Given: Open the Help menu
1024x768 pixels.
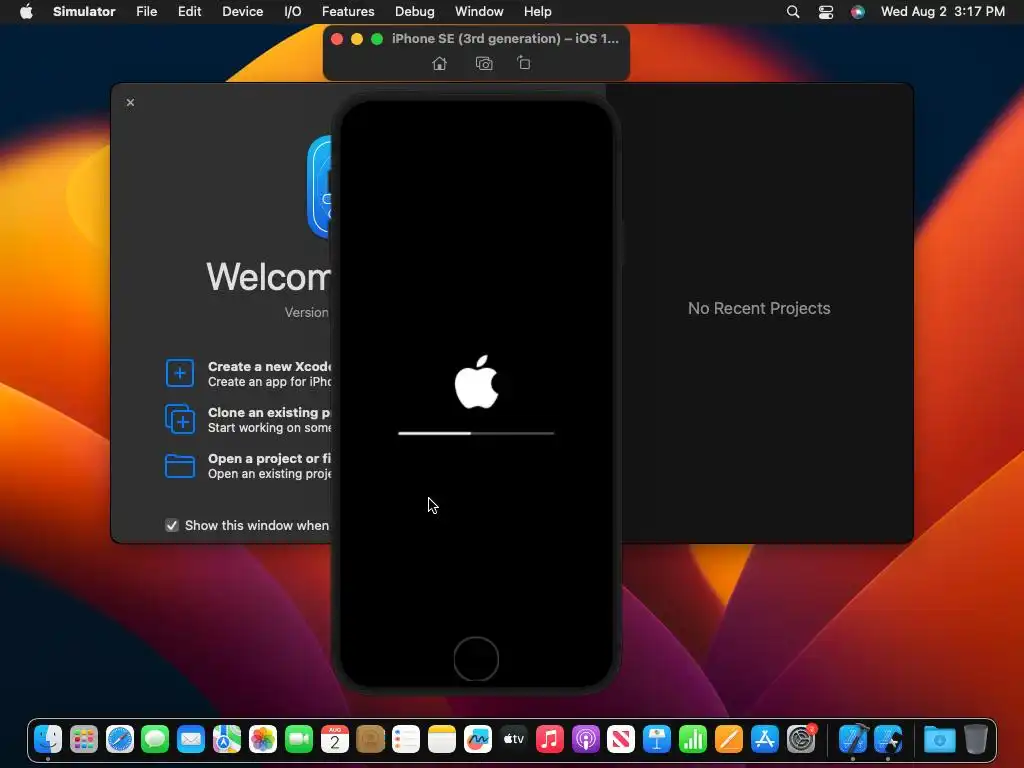Looking at the screenshot, I should coord(537,12).
